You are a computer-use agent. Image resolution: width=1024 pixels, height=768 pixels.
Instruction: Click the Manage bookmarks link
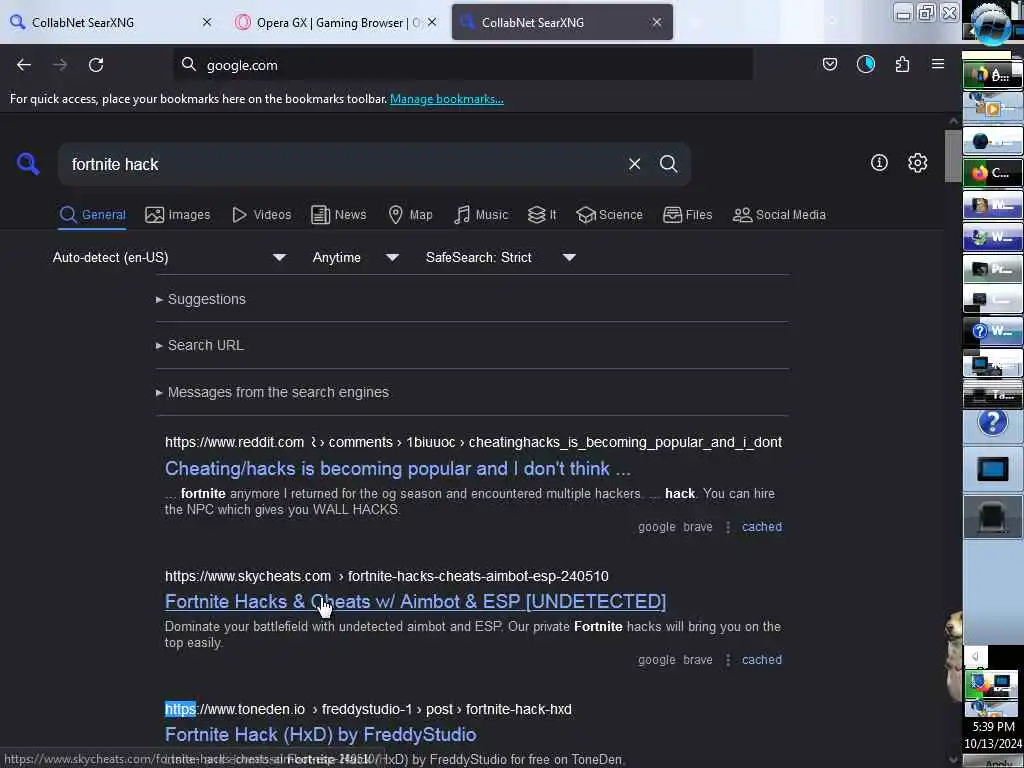point(447,99)
